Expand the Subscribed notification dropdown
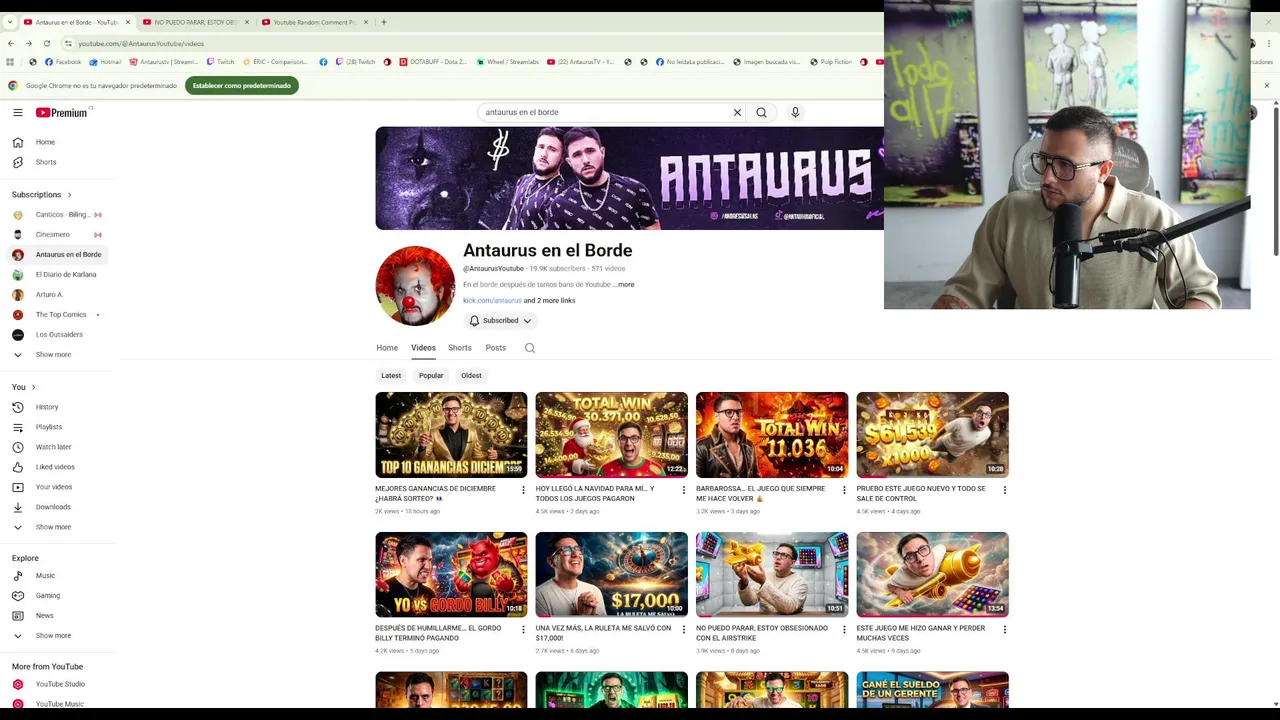This screenshot has height=720, width=1280. [x=501, y=321]
